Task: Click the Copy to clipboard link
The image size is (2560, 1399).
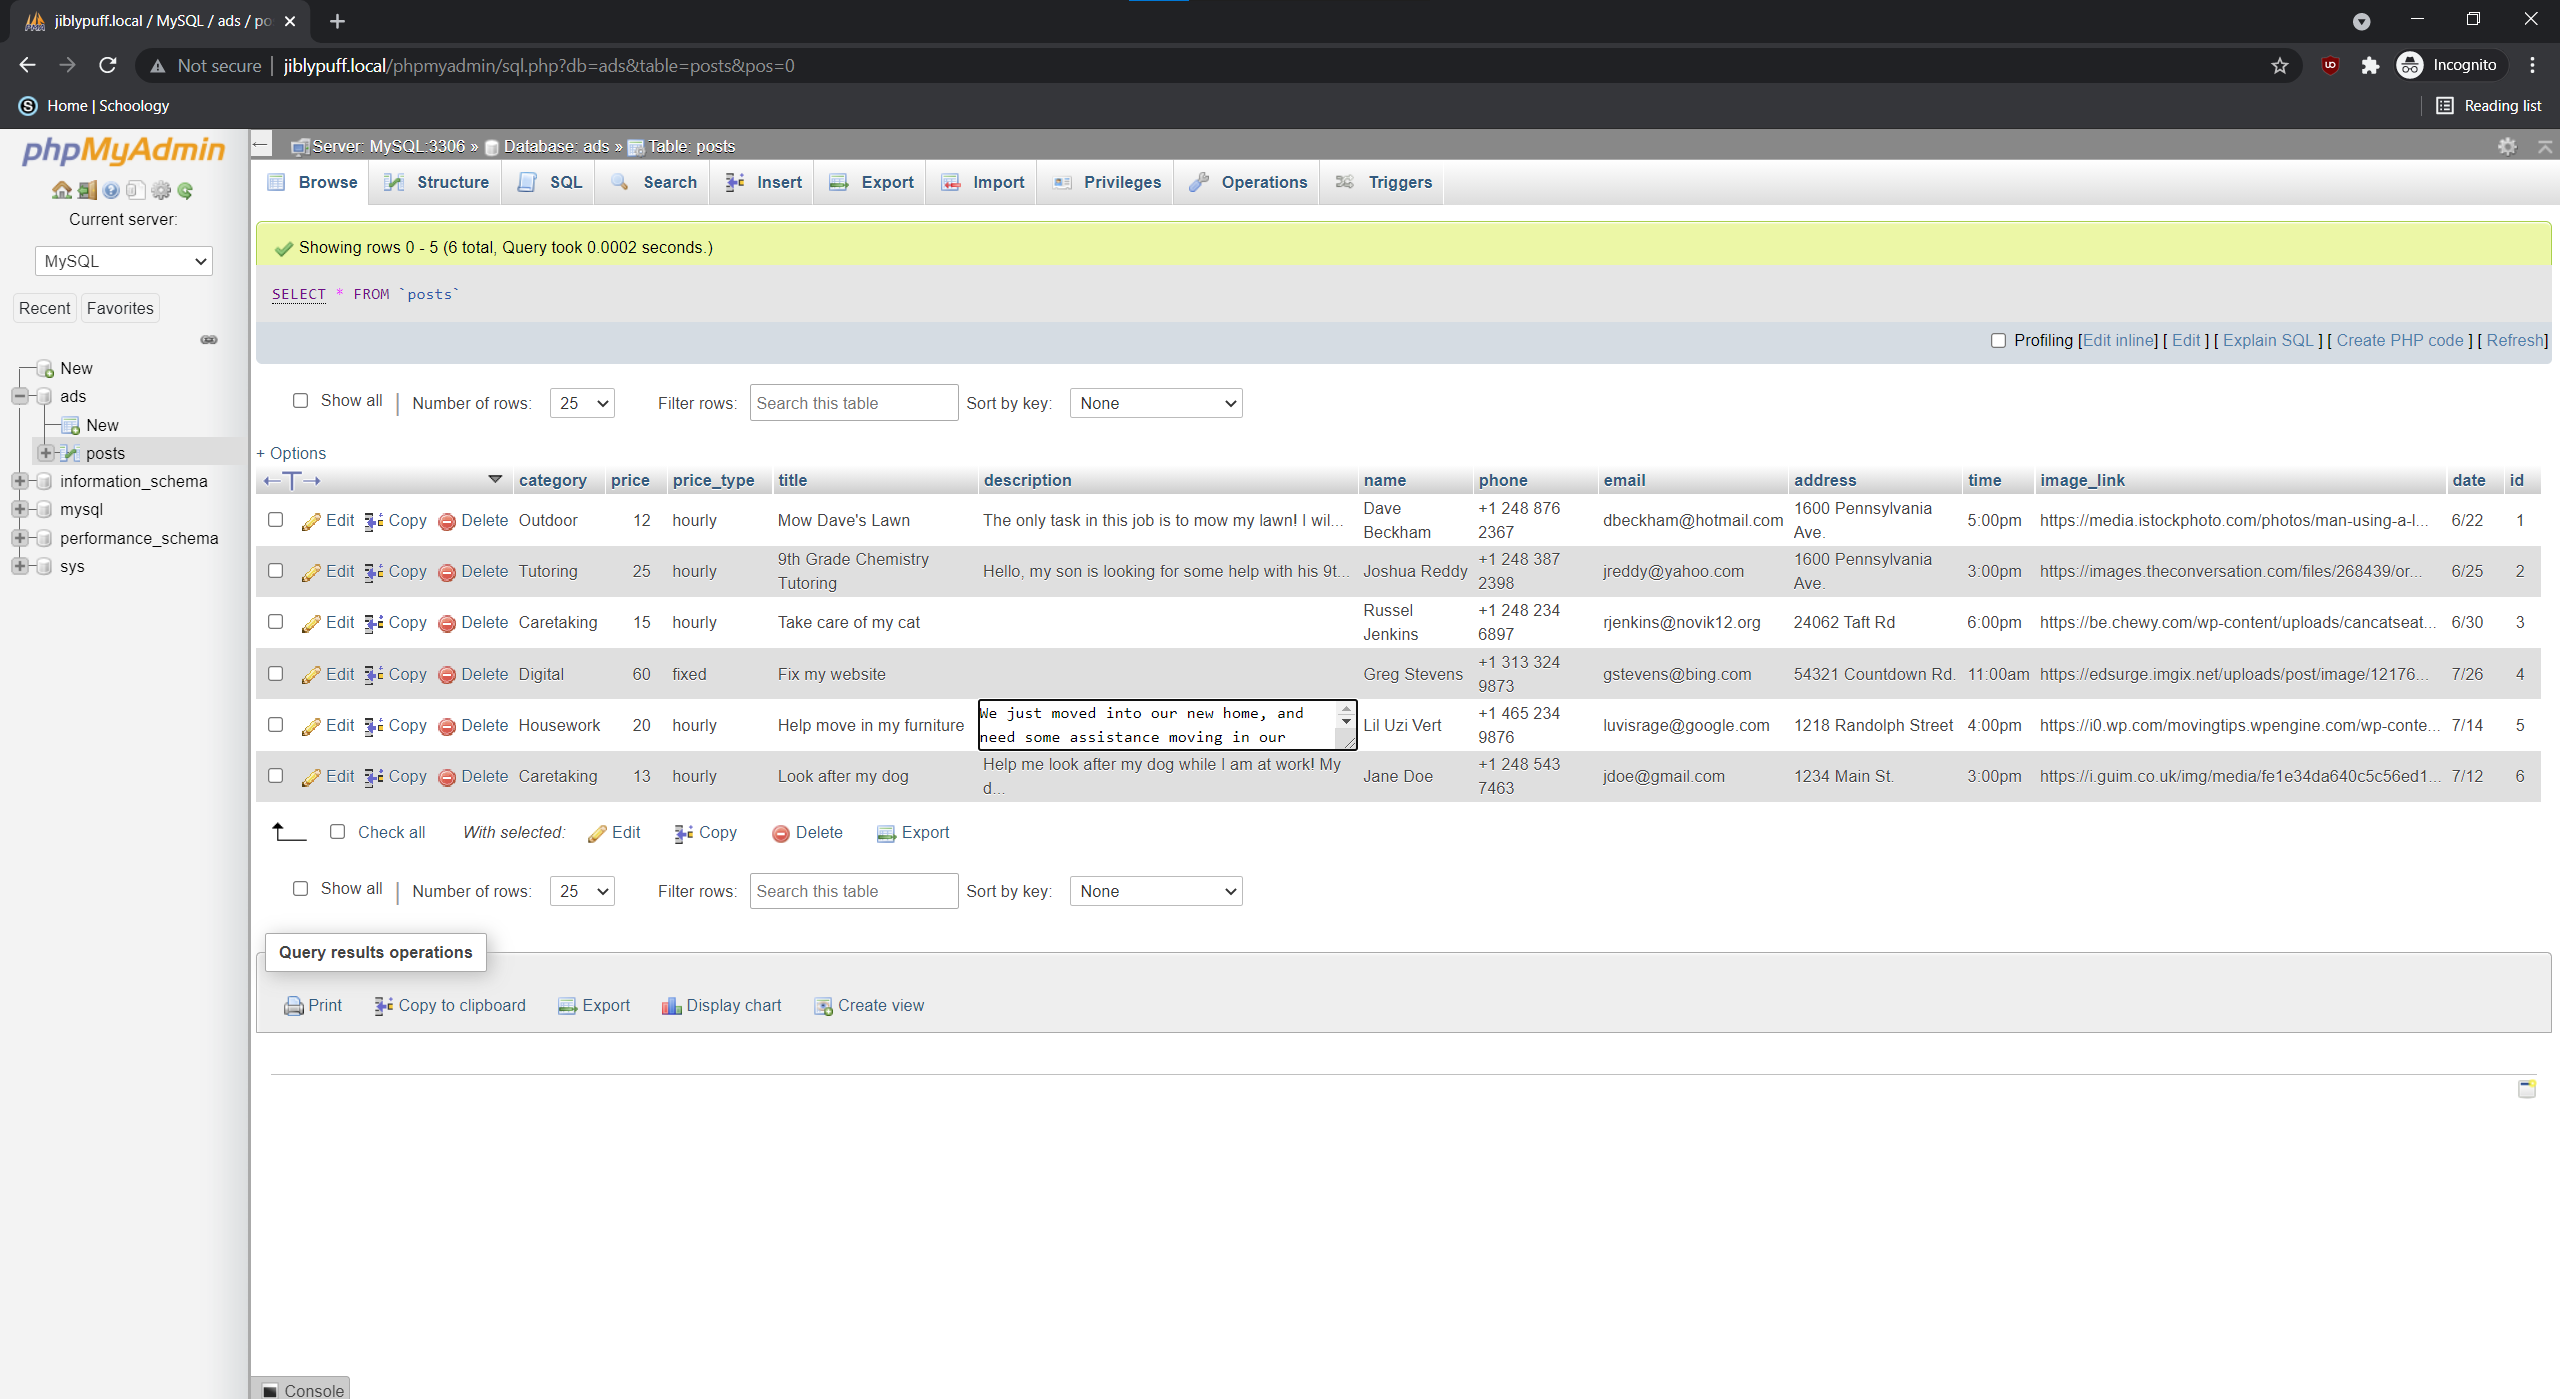Action: click(461, 1006)
